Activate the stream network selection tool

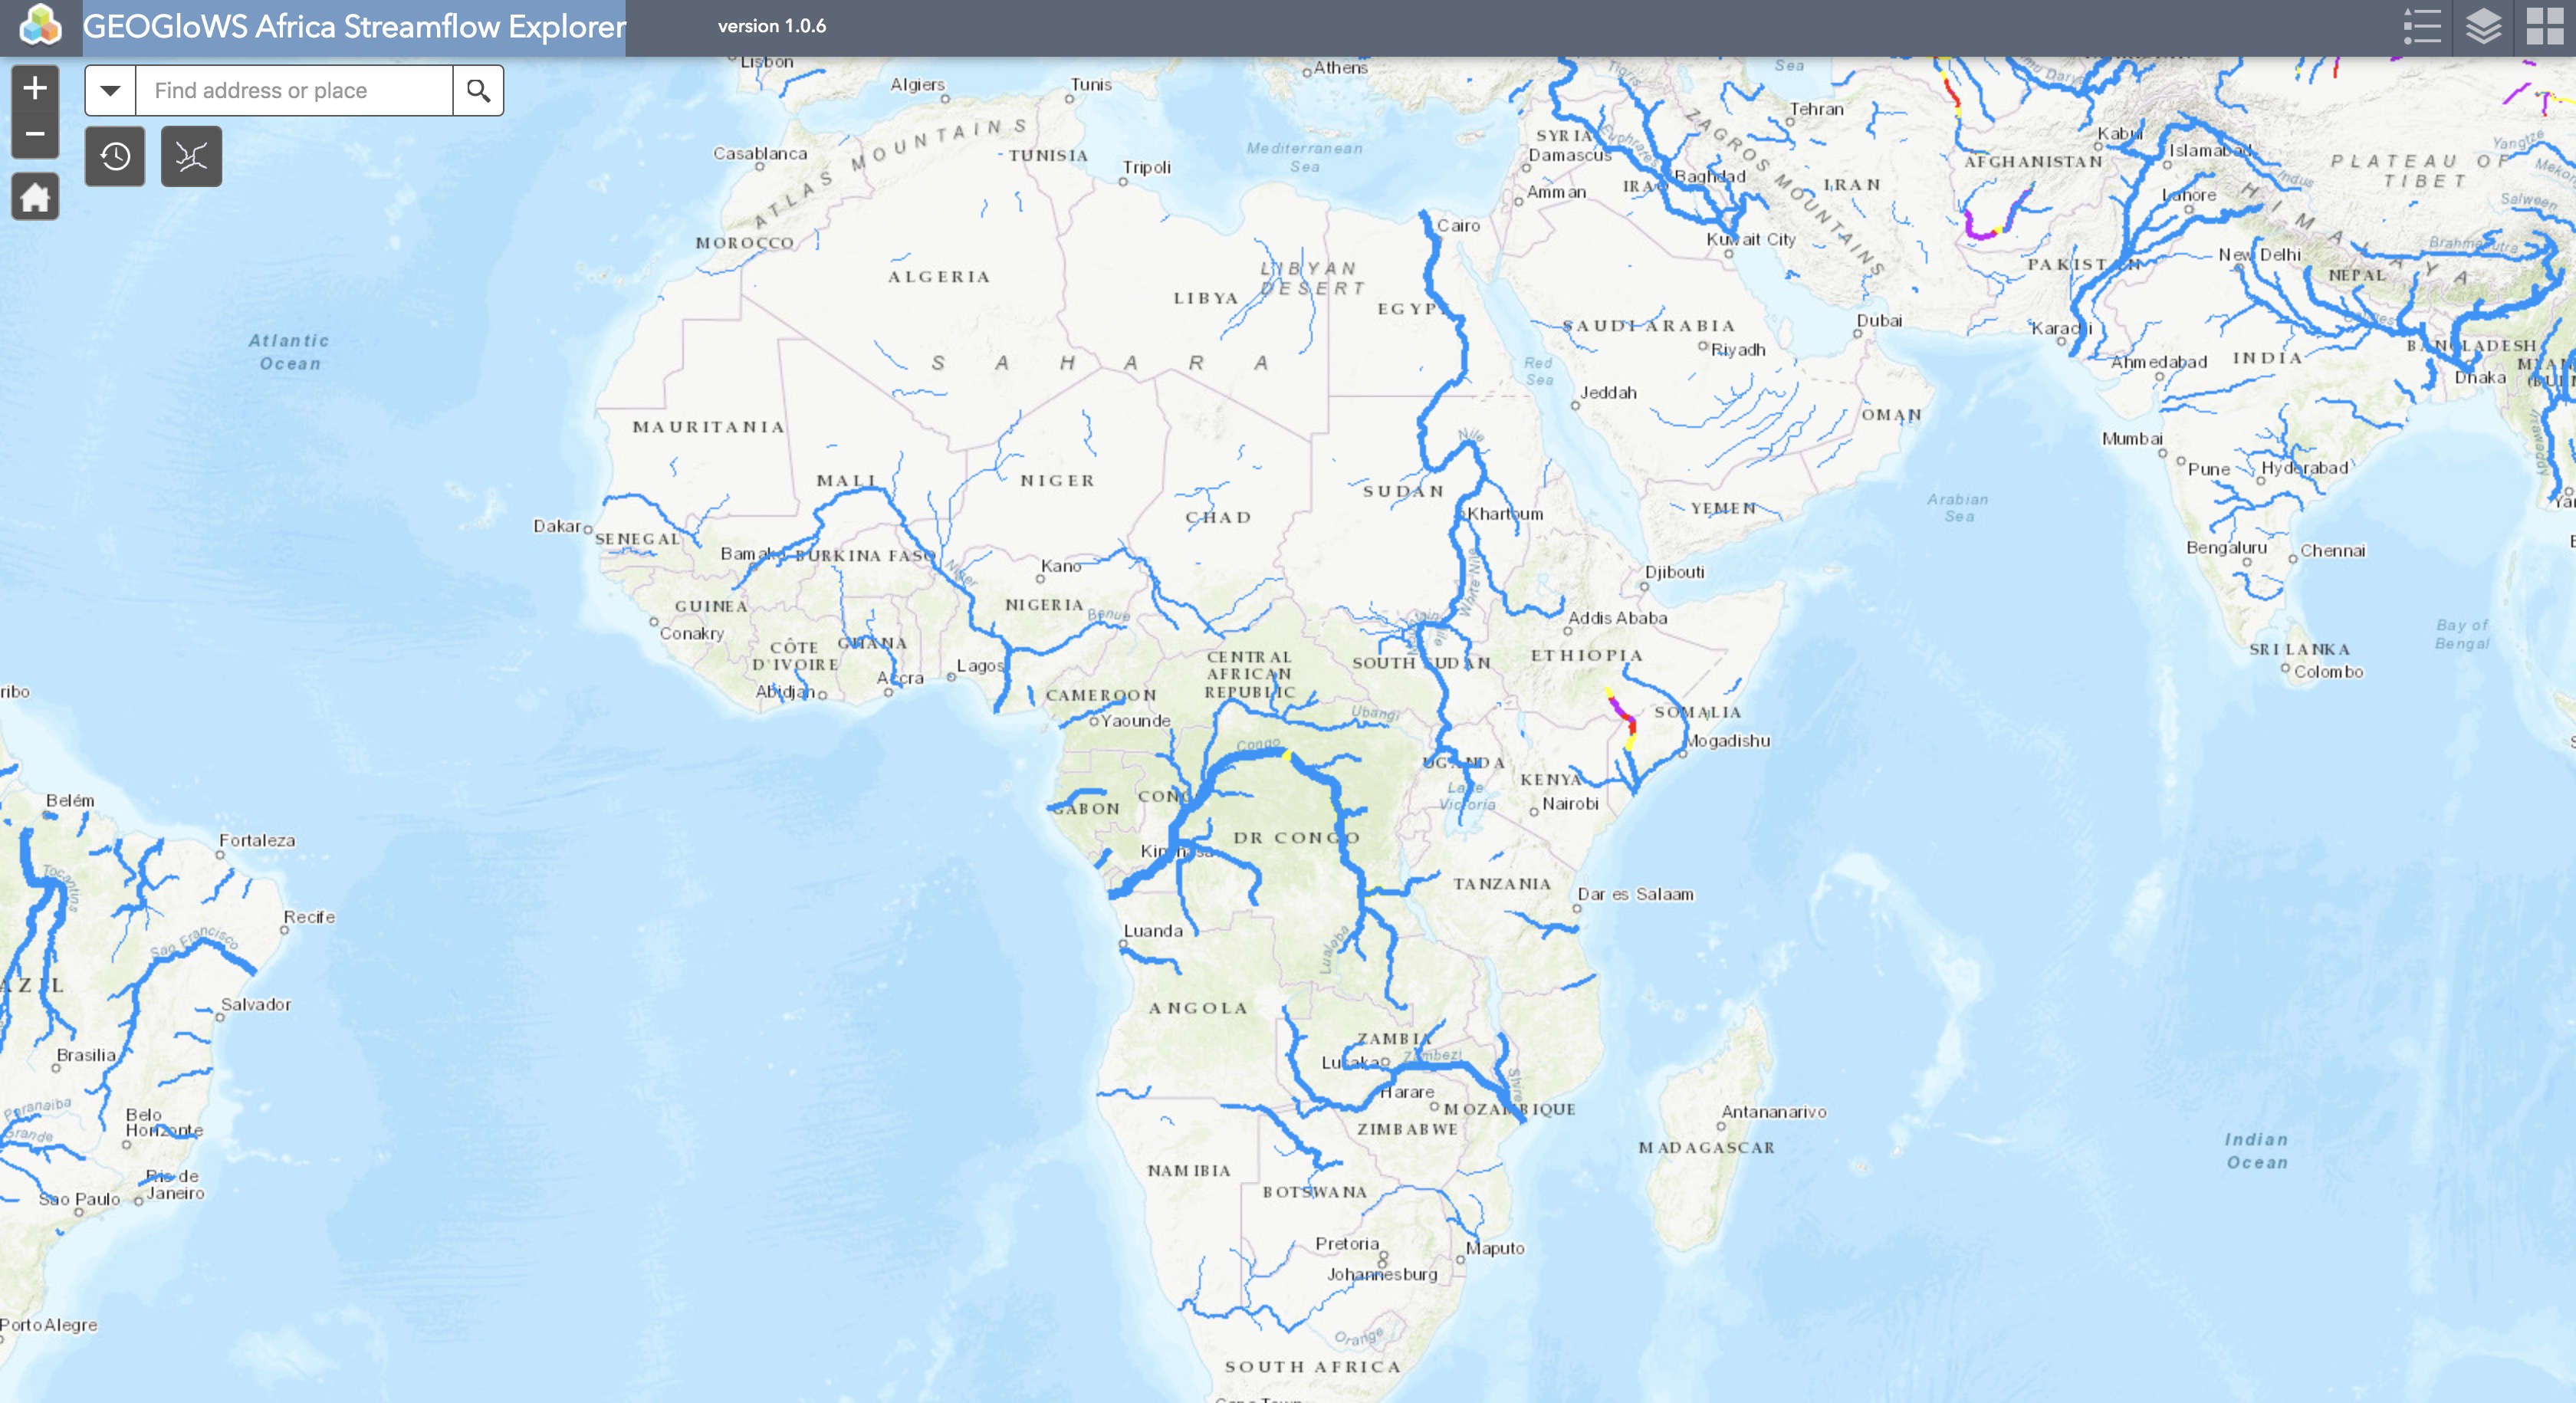191,156
